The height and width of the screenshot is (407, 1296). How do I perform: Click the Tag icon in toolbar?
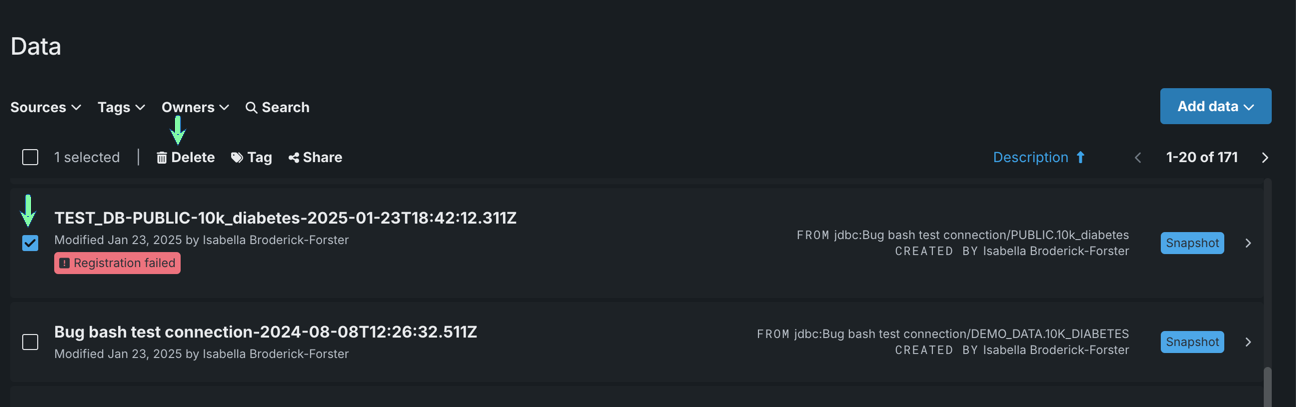(237, 158)
